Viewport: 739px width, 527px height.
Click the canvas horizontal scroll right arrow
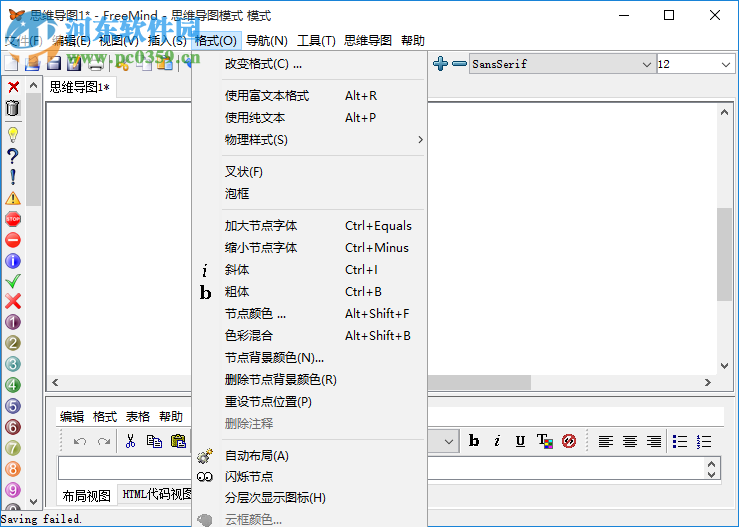[707, 382]
